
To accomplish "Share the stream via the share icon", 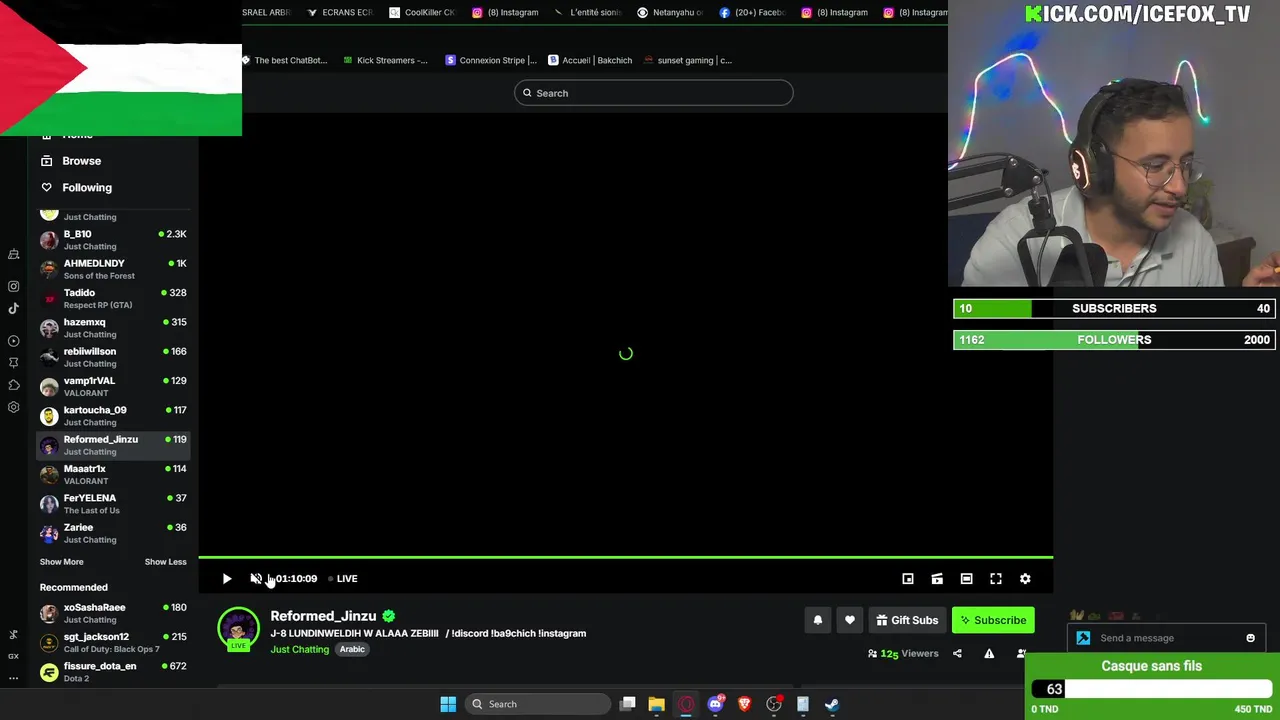I will pyautogui.click(x=957, y=654).
